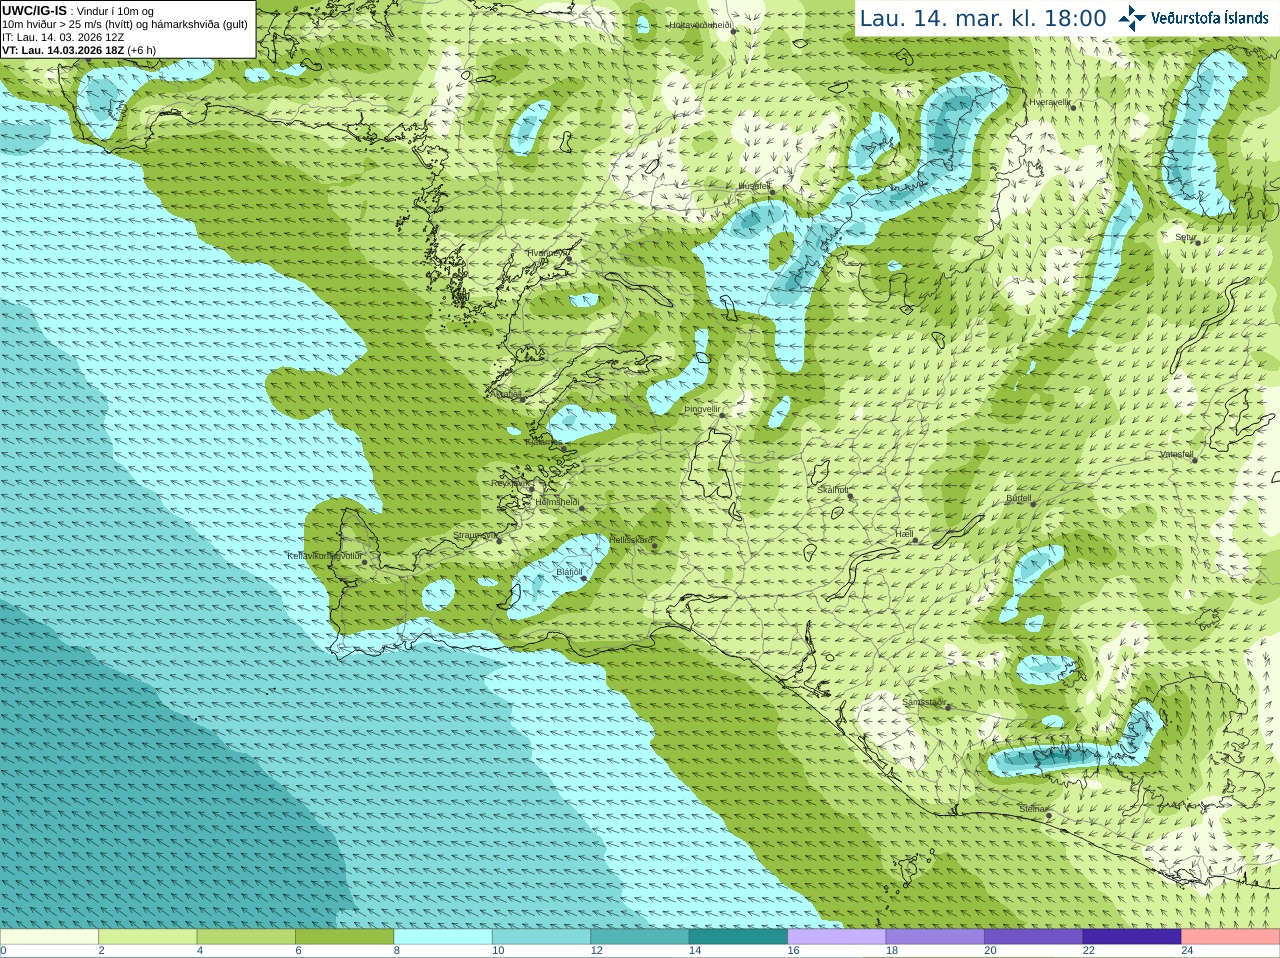Click the 'UWC/IG-IS' model title text
Image resolution: width=1280 pixels, height=958 pixels.
point(34,10)
